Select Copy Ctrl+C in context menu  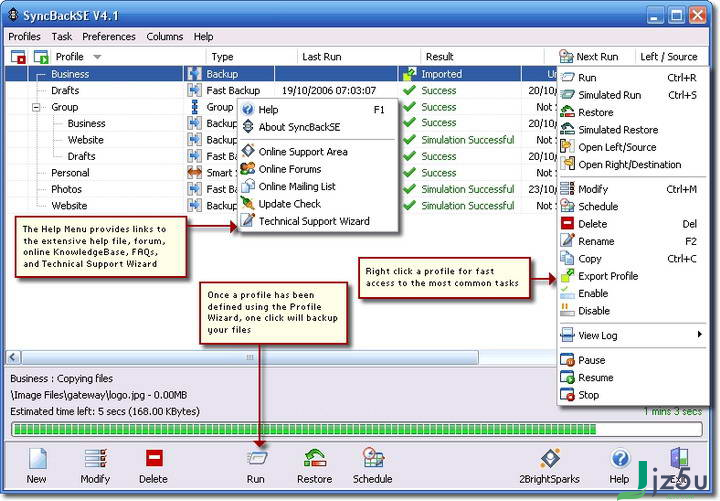632,259
